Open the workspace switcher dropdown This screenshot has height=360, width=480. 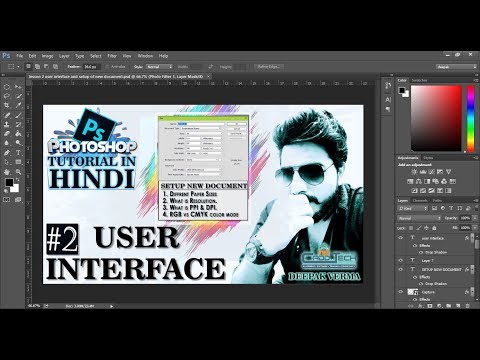coord(456,67)
